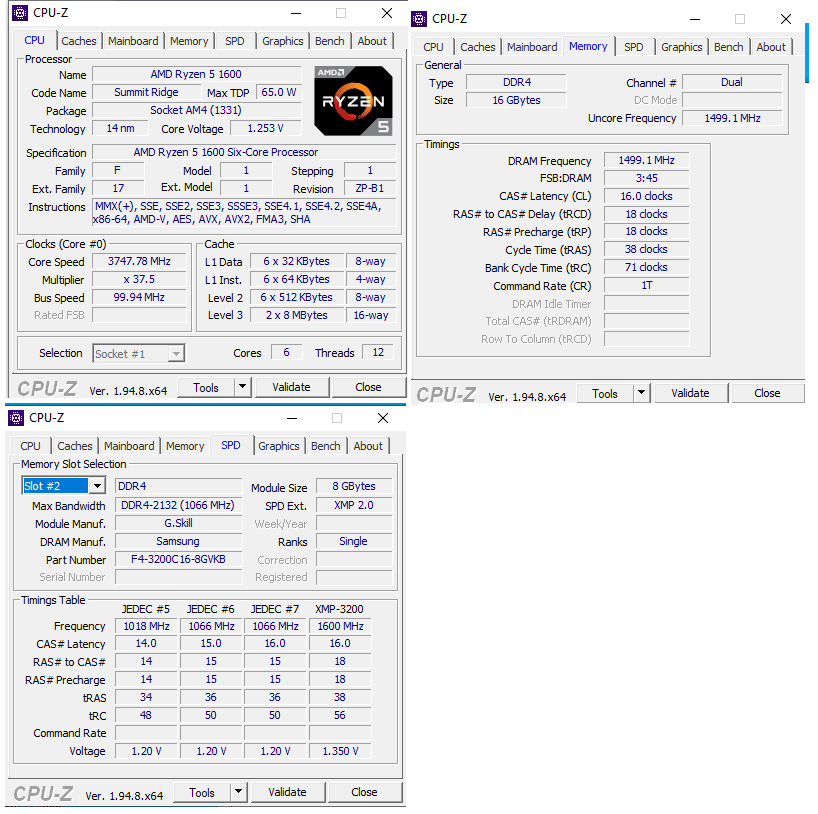Switch to Memory tab in the CPU window
This screenshot has height=814, width=818.
pos(189,41)
